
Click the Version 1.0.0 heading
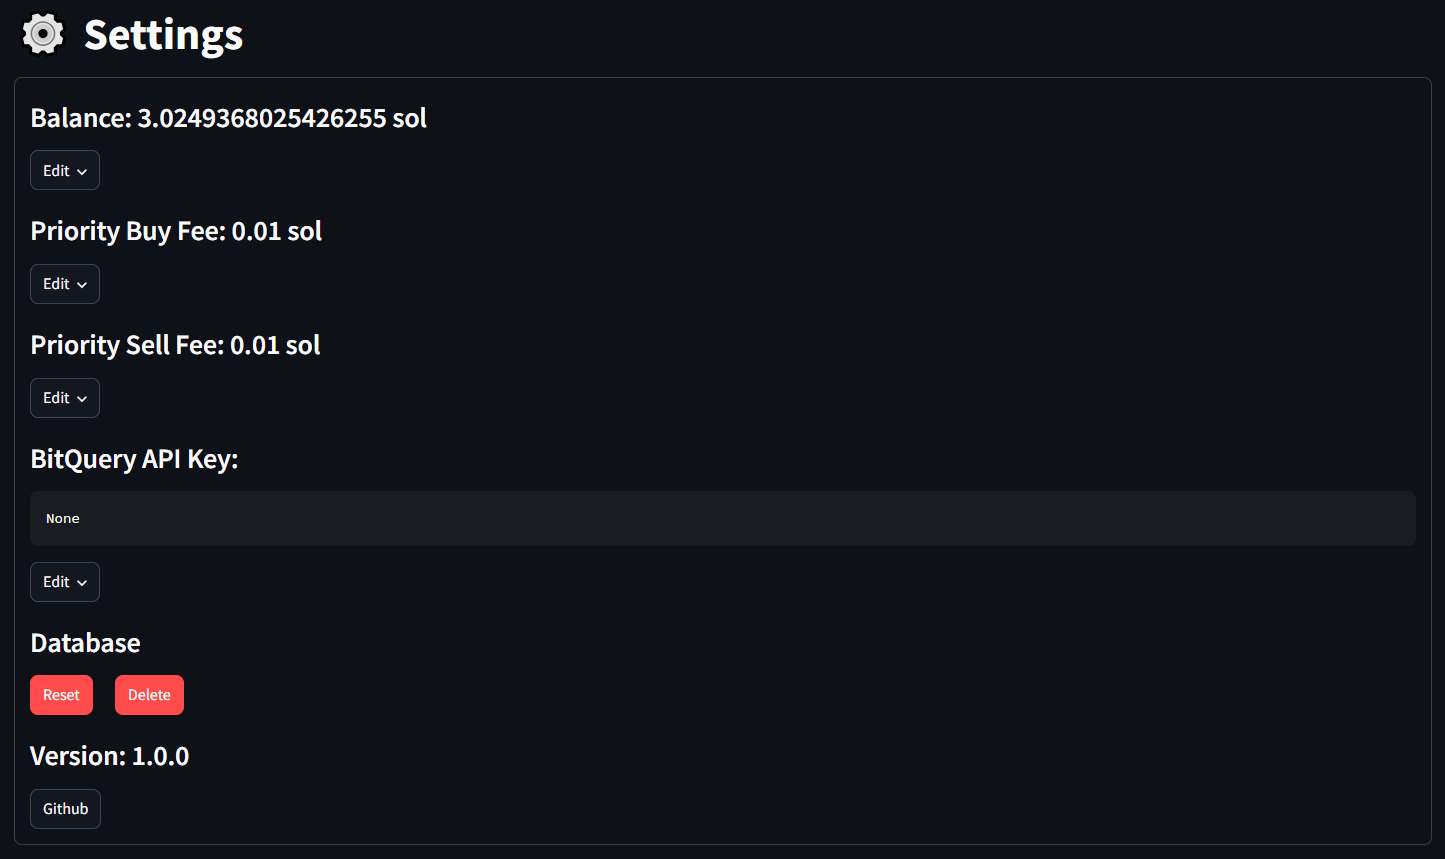[109, 756]
